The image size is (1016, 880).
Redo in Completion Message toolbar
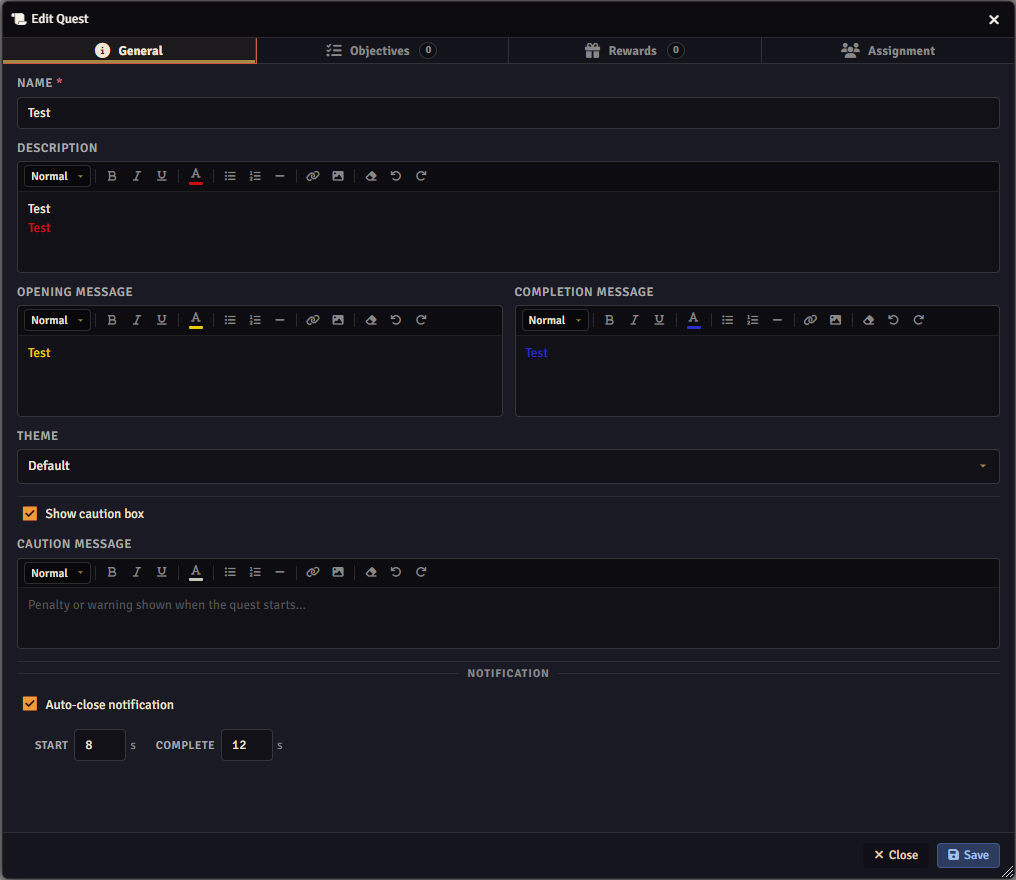(918, 320)
